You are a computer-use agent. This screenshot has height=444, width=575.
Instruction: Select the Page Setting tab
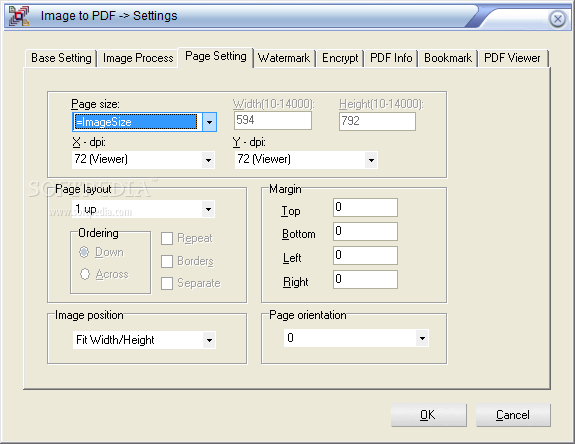pos(216,56)
